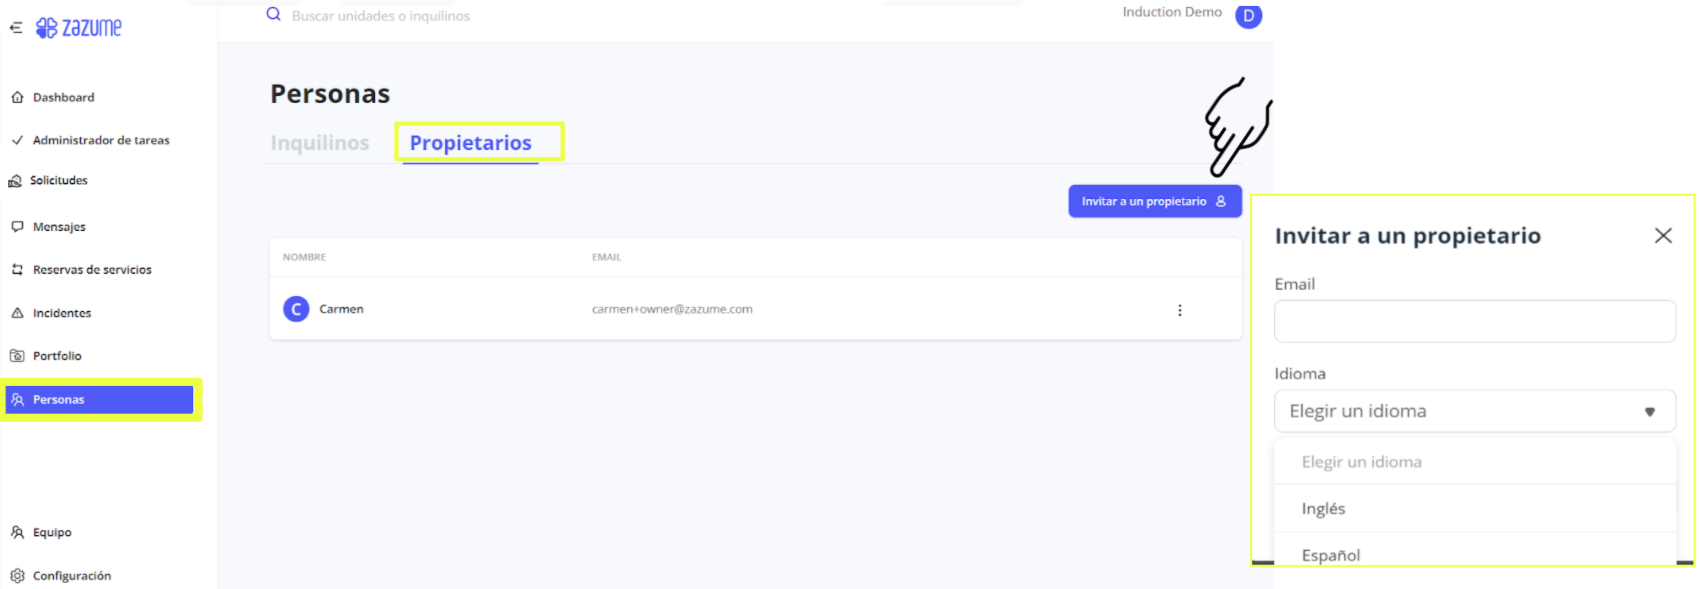
Task: Select Reservas de servicios menu item
Action: pos(92,270)
